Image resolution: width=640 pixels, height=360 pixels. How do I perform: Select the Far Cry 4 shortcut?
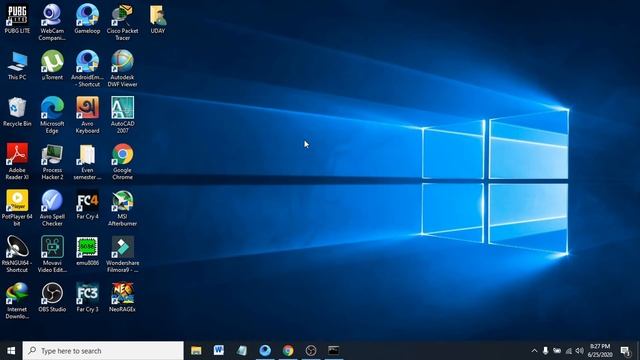[x=87, y=205]
